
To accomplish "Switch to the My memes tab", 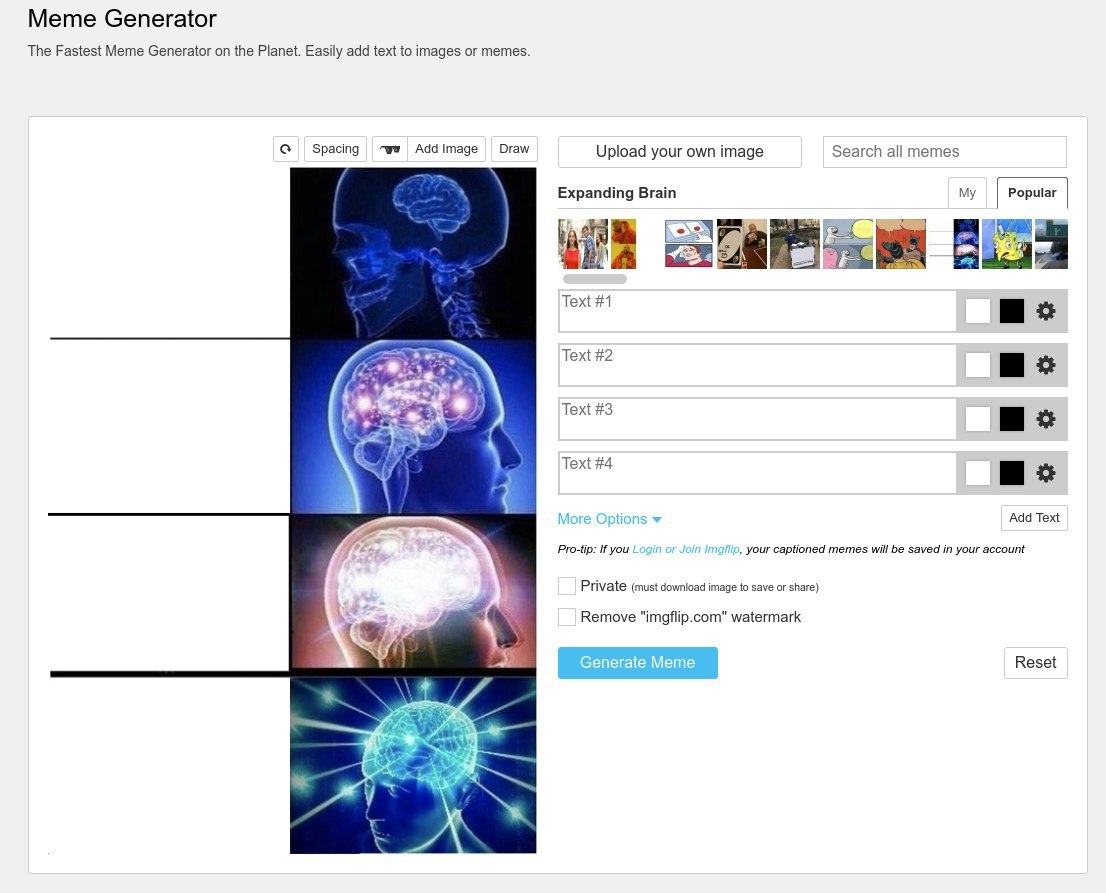I will tap(967, 193).
